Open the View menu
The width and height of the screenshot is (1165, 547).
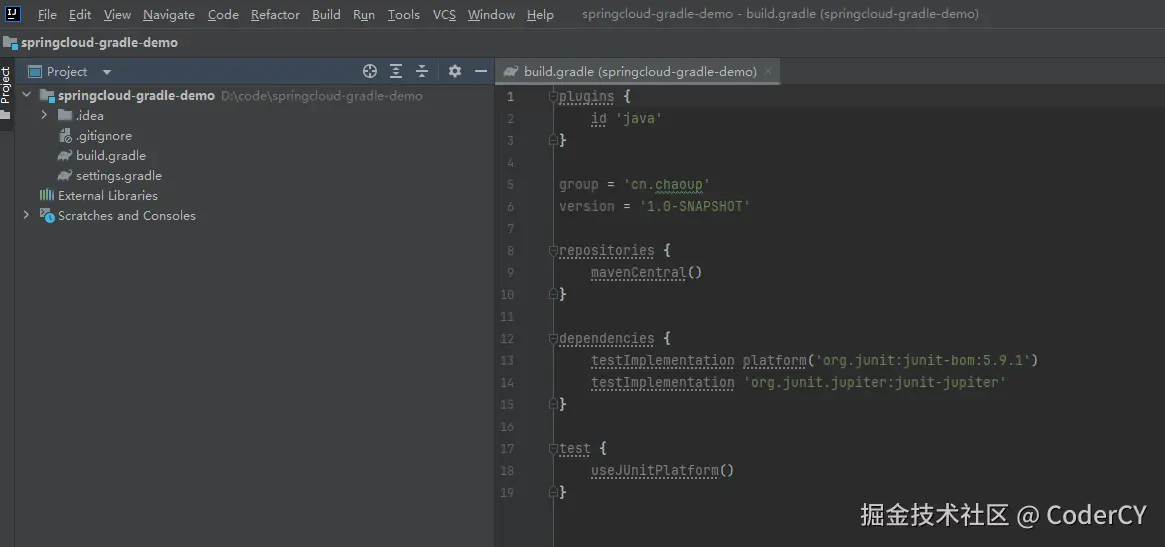tap(117, 14)
